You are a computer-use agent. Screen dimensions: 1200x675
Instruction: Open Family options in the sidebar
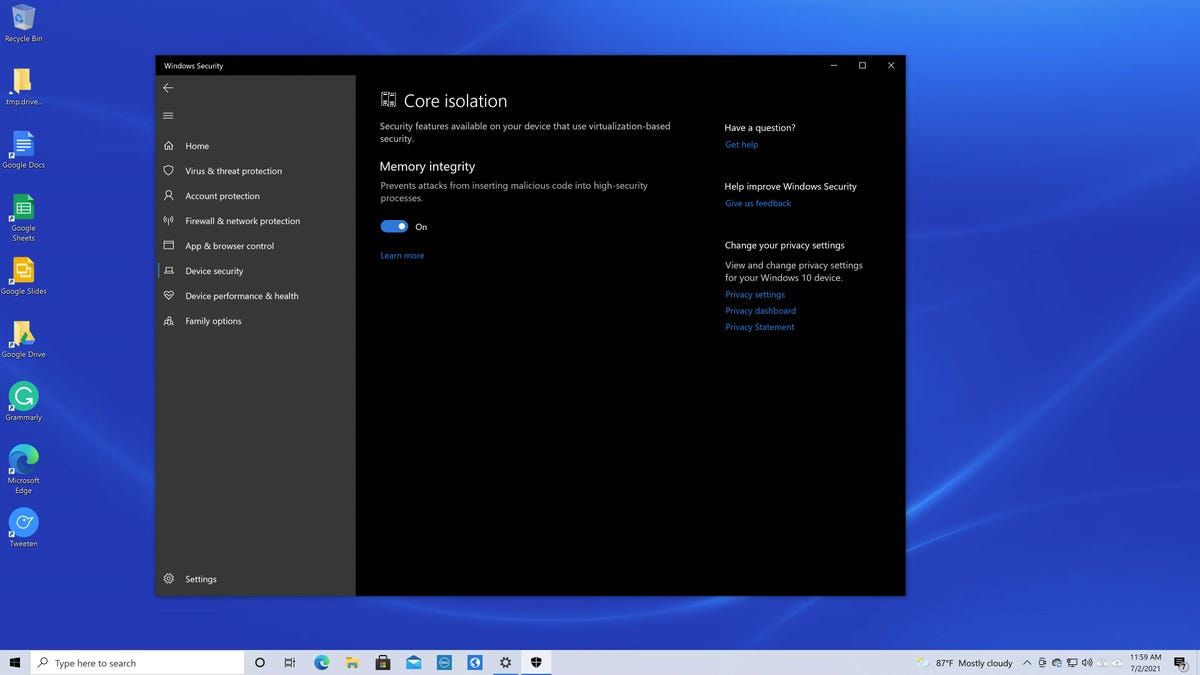[x=213, y=320]
